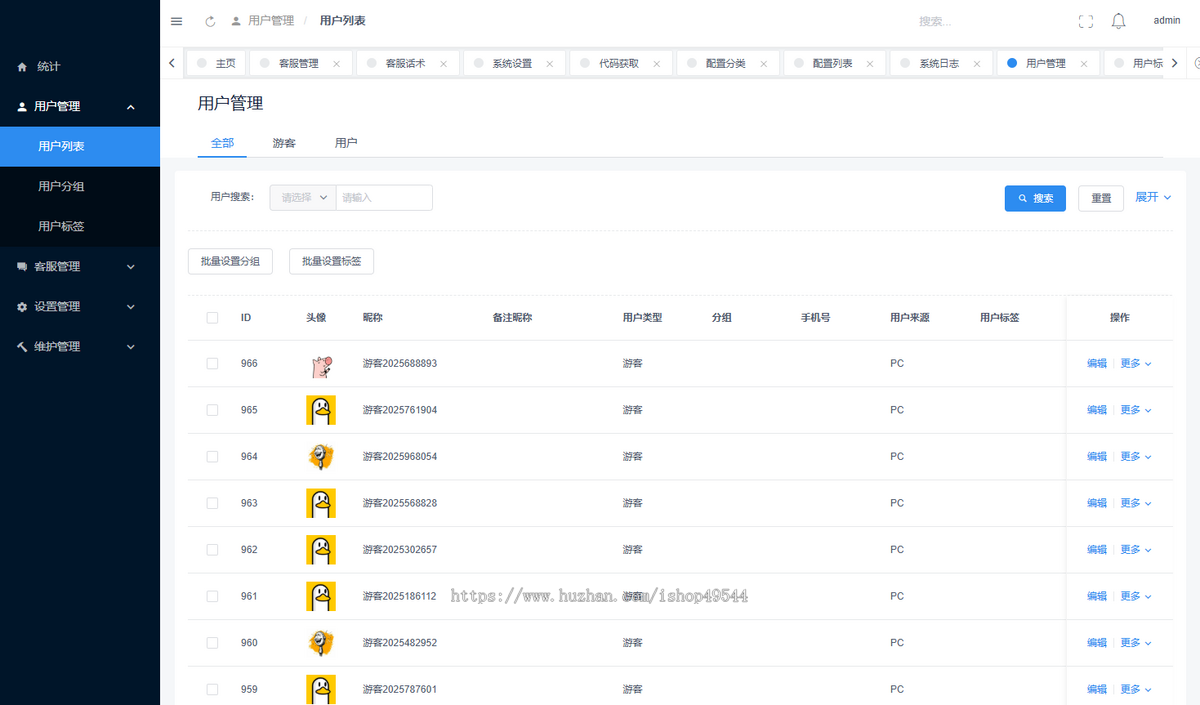The width and height of the screenshot is (1200, 705).
Task: Open the 请选择 search field dropdown
Action: click(x=303, y=198)
